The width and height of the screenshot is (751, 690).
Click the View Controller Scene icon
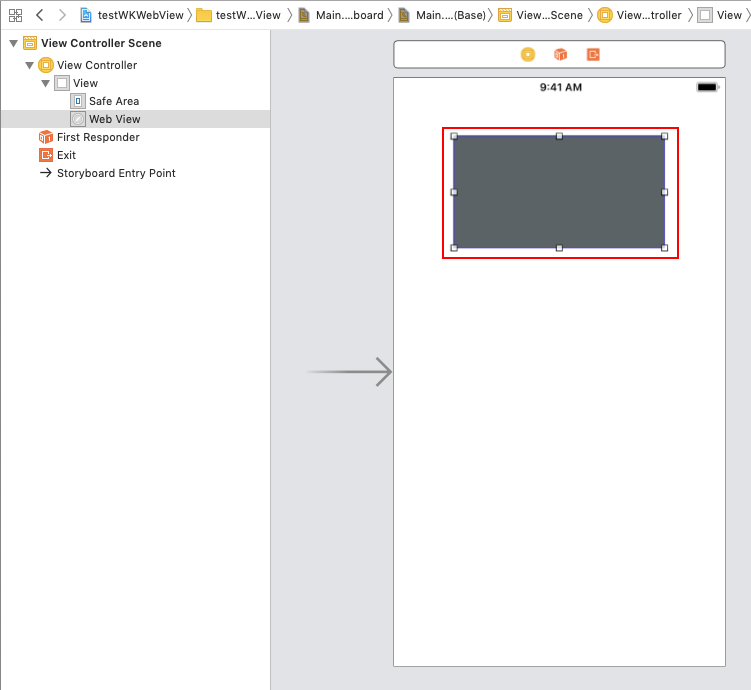pyautogui.click(x=30, y=43)
